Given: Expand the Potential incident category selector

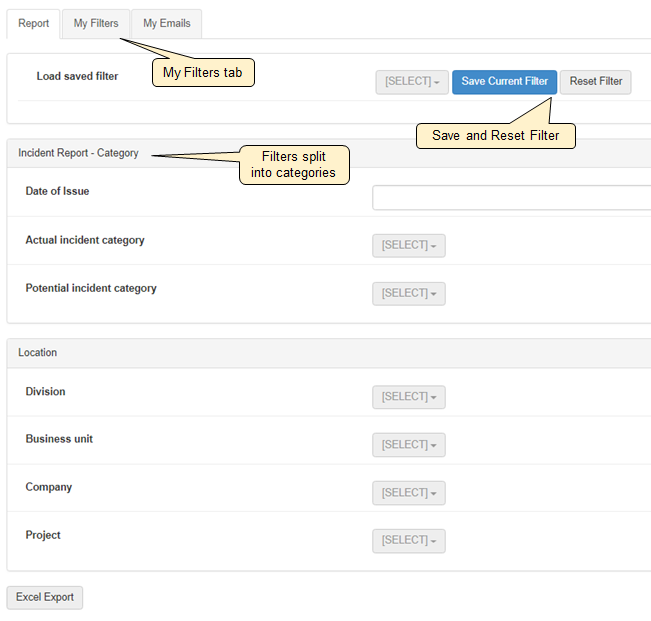Looking at the screenshot, I should pos(408,294).
